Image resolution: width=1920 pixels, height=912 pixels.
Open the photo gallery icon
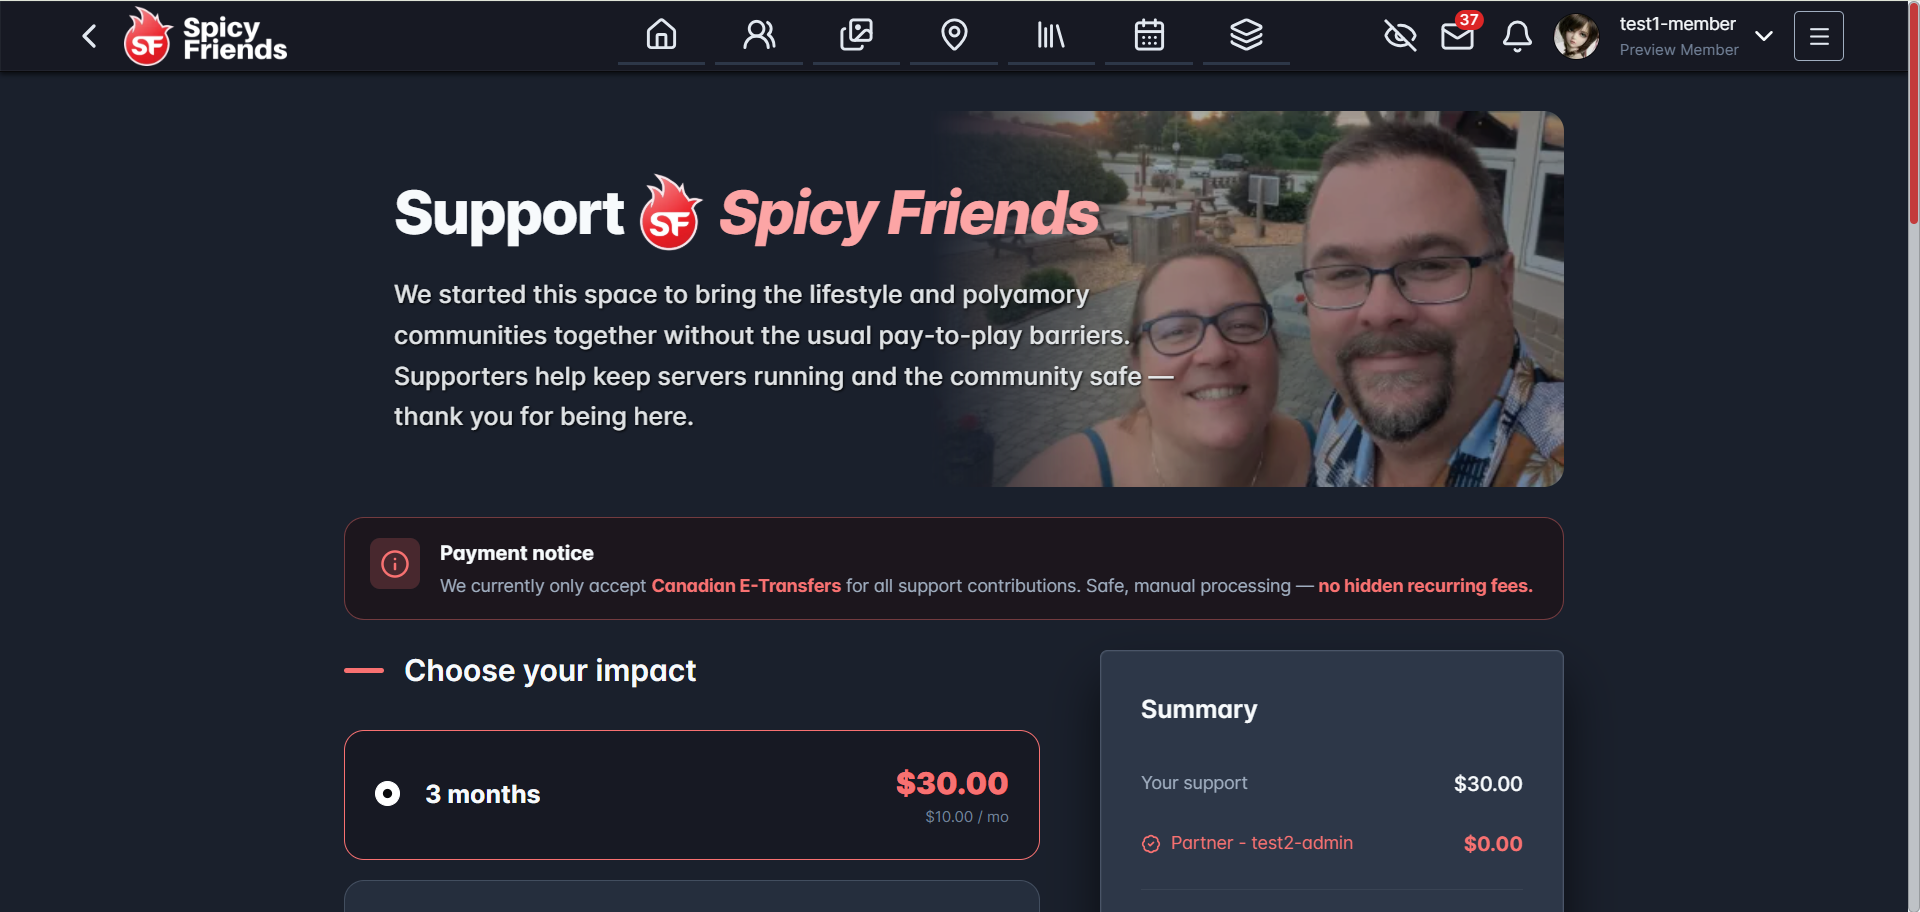(856, 35)
